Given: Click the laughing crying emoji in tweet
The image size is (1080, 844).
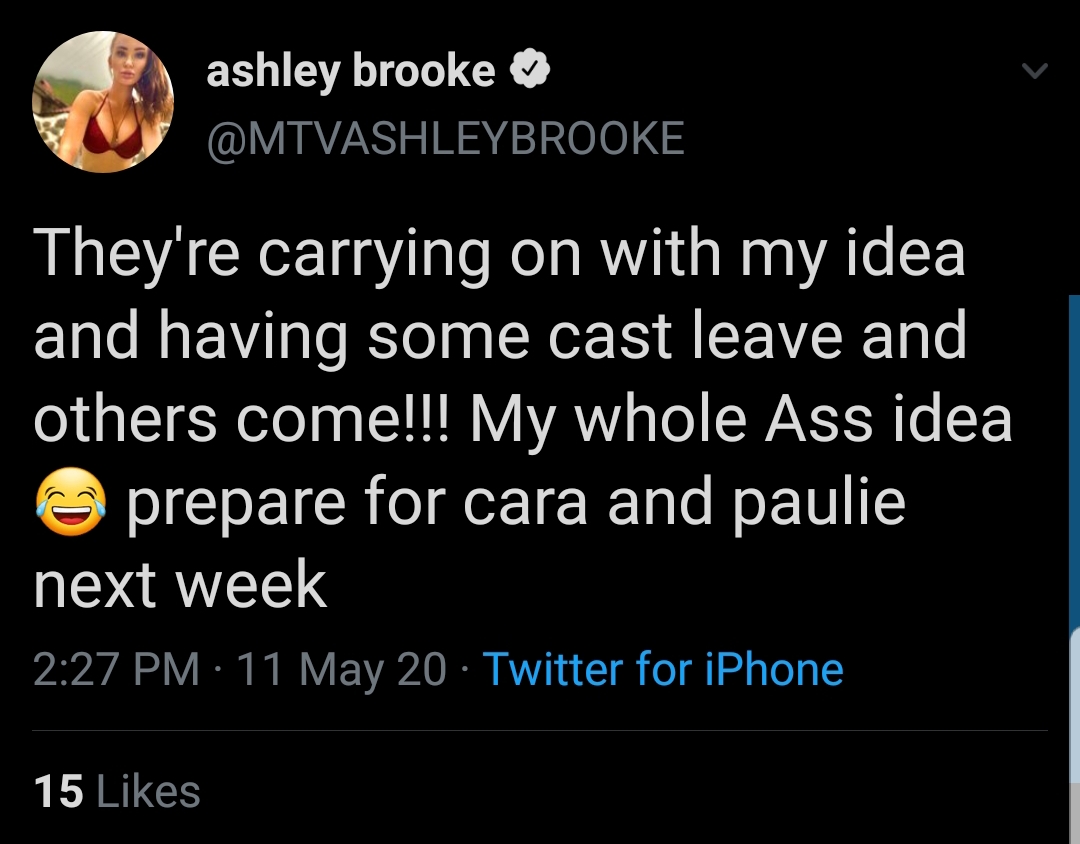Looking at the screenshot, I should pos(71,502).
